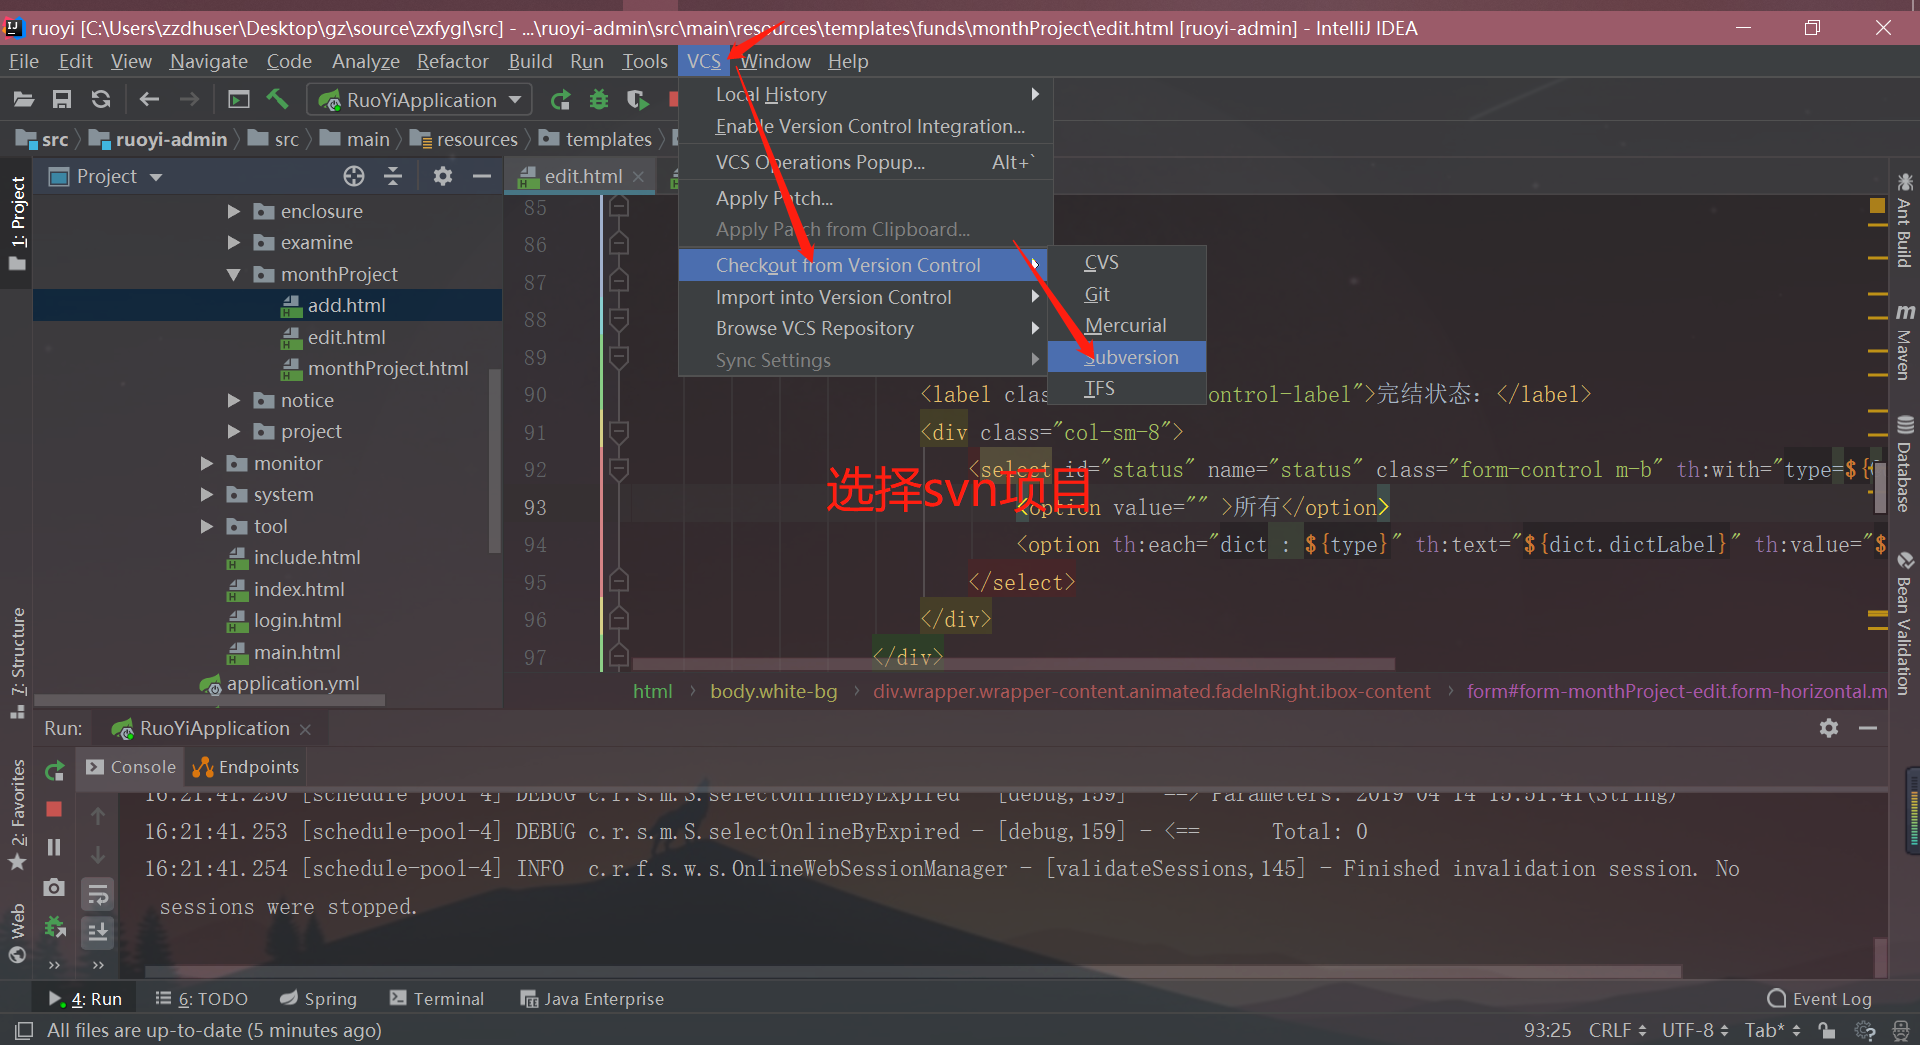The image size is (1920, 1045).
Task: Open the Event Log
Action: (x=1830, y=998)
